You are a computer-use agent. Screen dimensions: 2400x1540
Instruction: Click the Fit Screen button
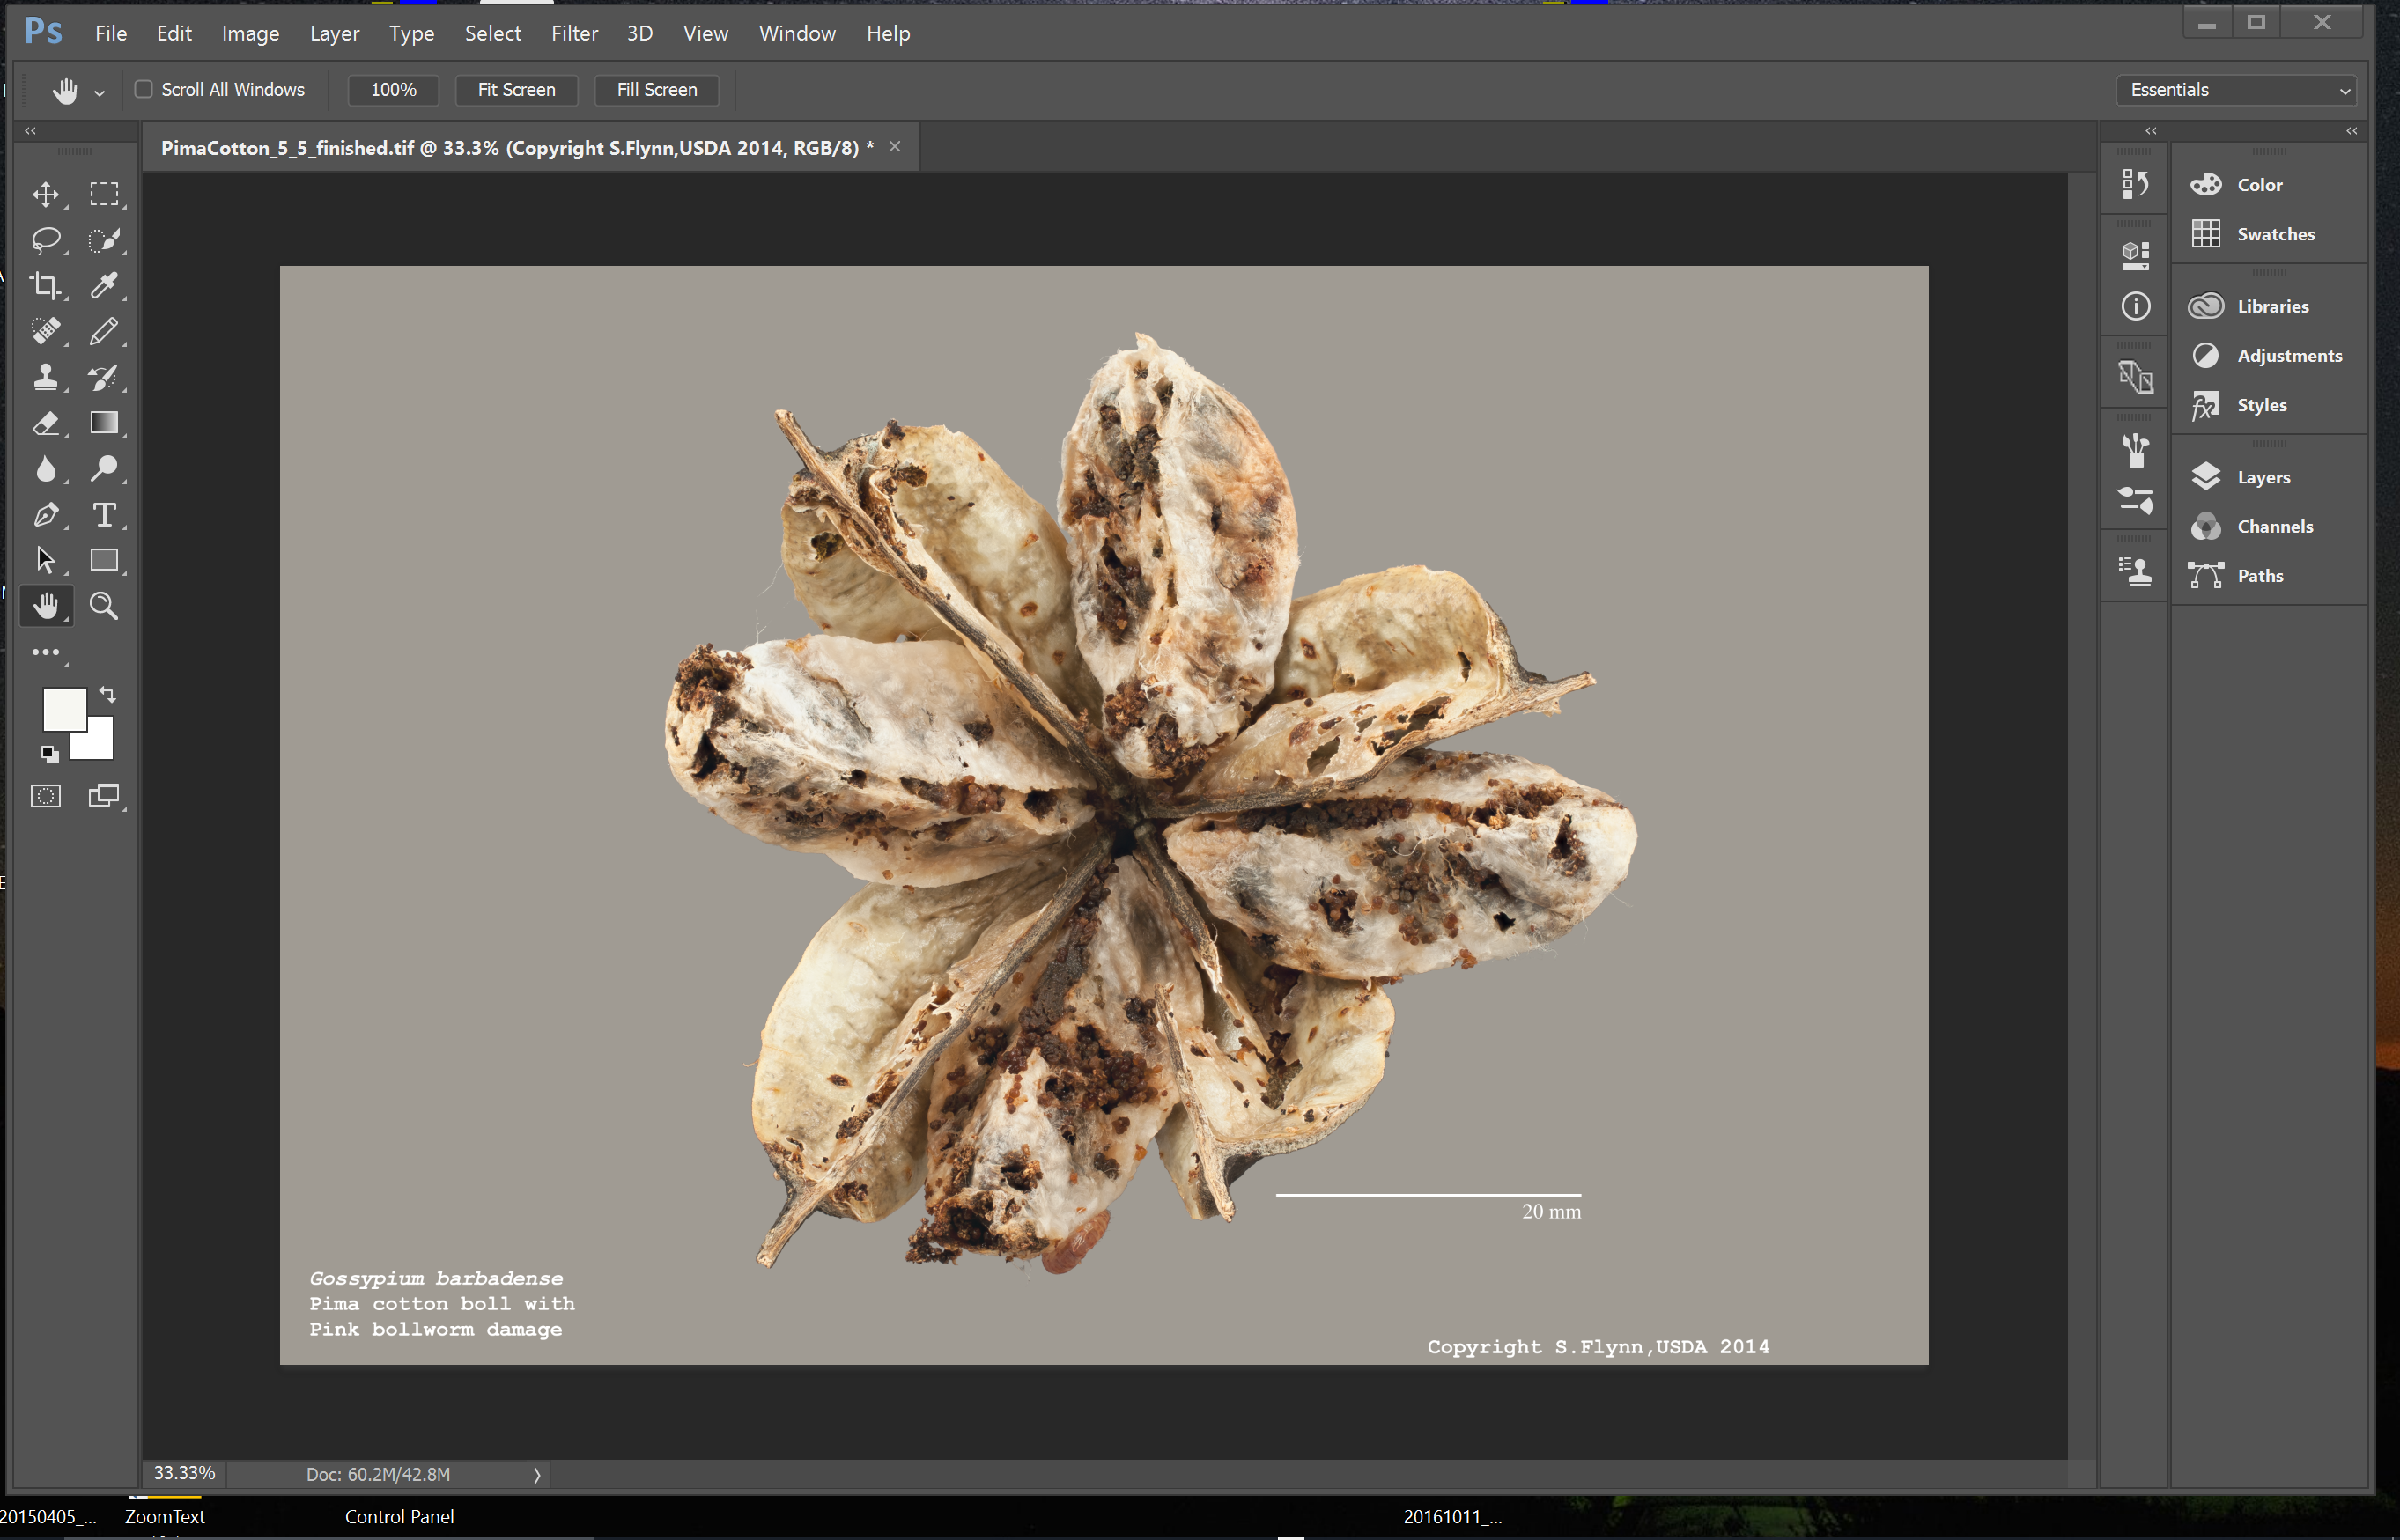(516, 90)
